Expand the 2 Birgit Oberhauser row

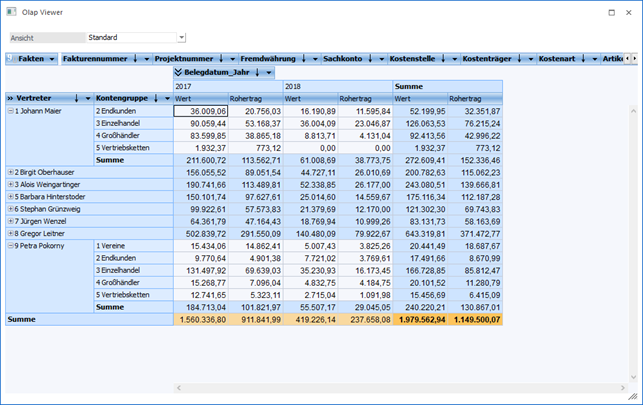pyautogui.click(x=10, y=172)
